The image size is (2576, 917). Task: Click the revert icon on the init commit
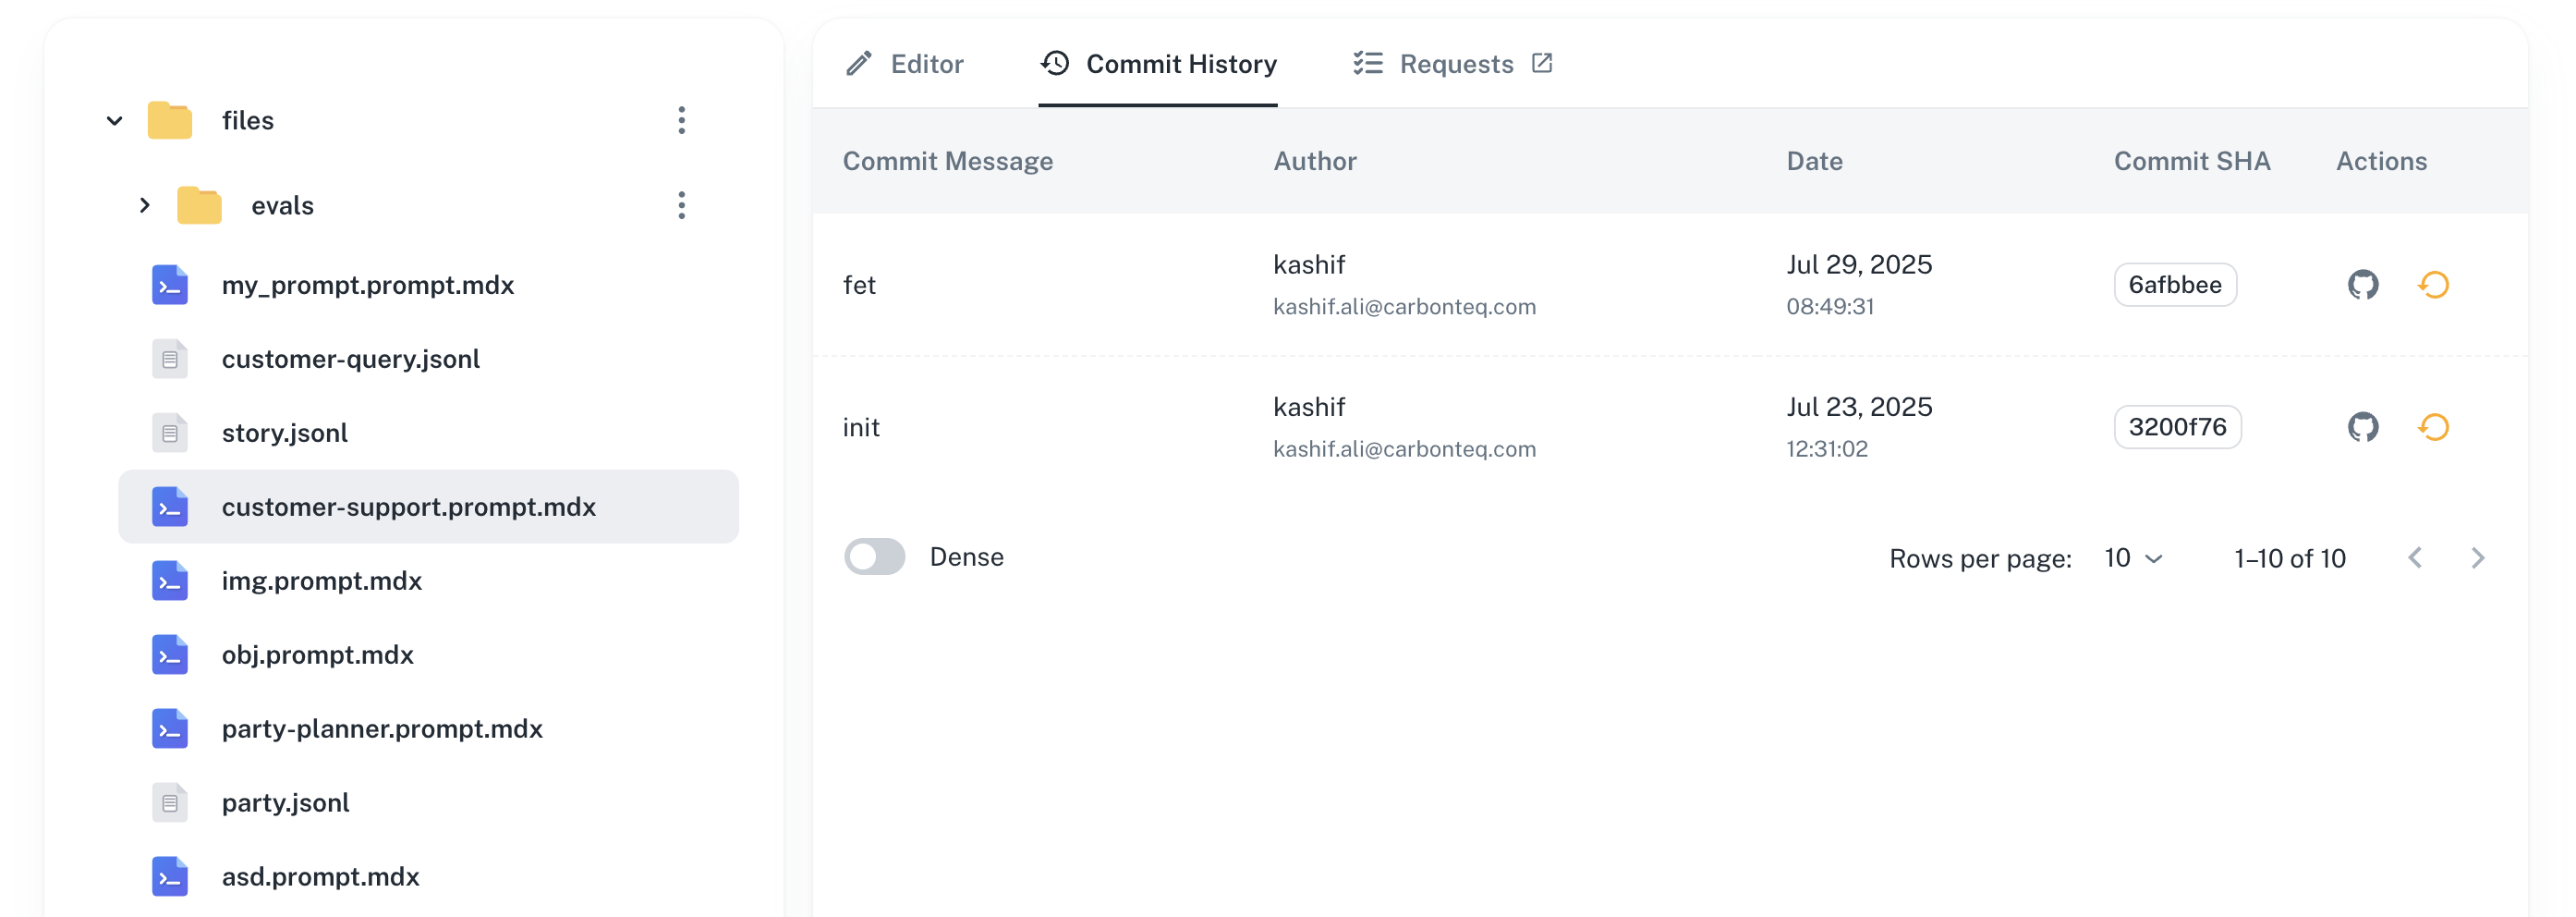click(x=2434, y=427)
